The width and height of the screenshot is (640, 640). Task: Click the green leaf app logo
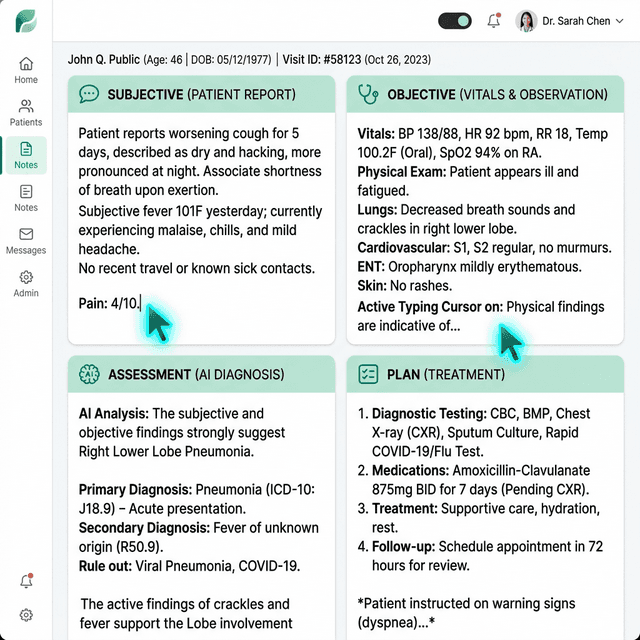tap(26, 21)
